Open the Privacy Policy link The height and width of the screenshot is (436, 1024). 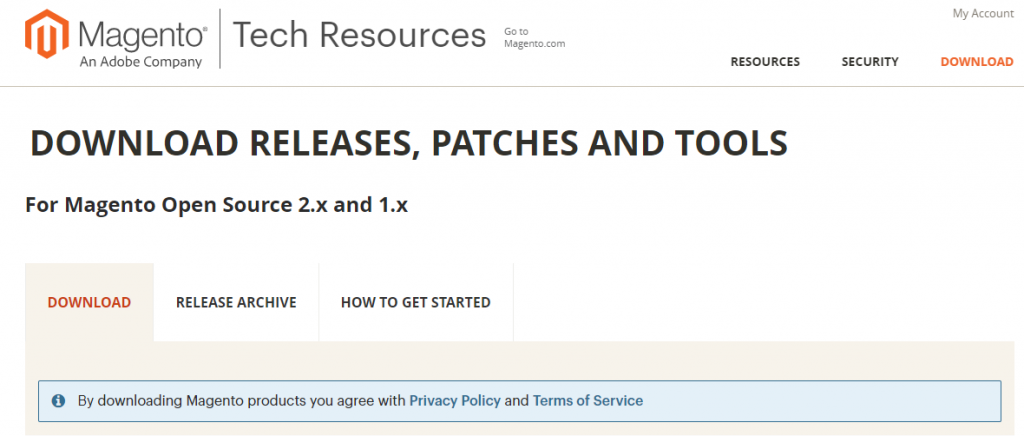(x=455, y=400)
